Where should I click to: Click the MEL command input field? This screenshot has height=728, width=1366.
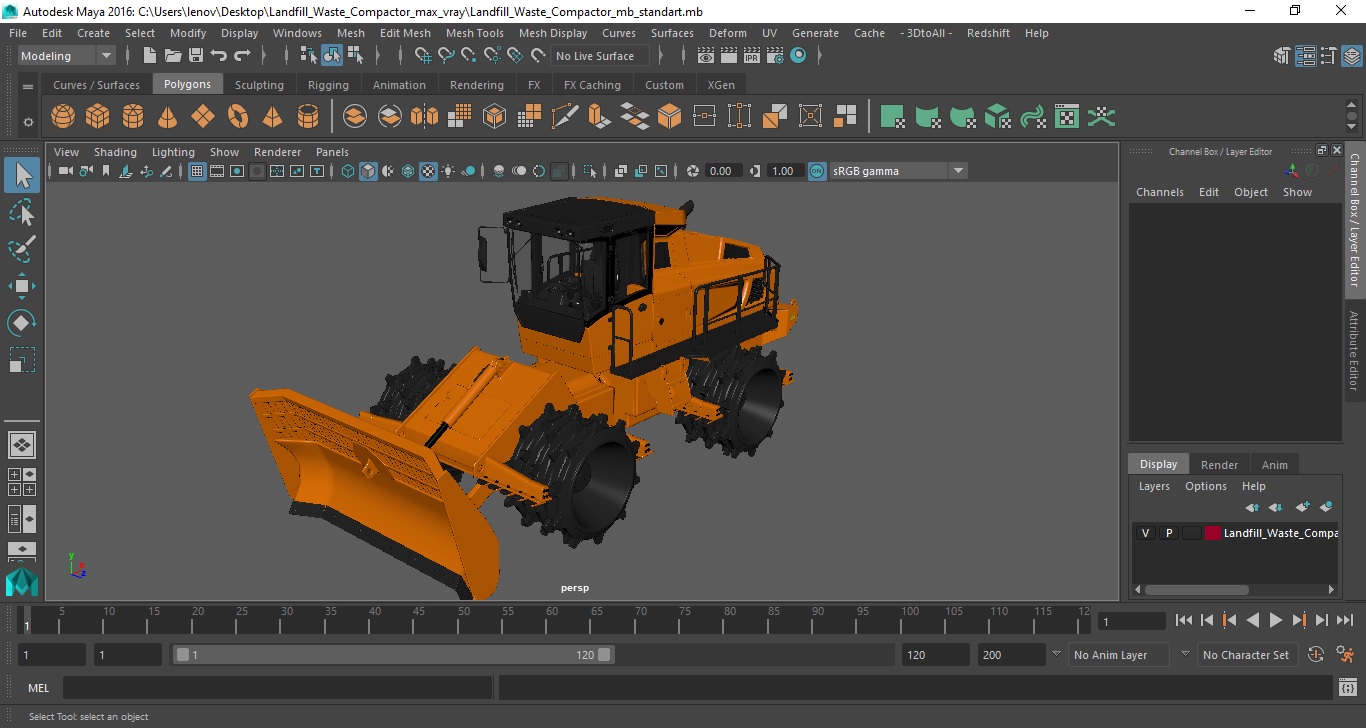[278, 688]
